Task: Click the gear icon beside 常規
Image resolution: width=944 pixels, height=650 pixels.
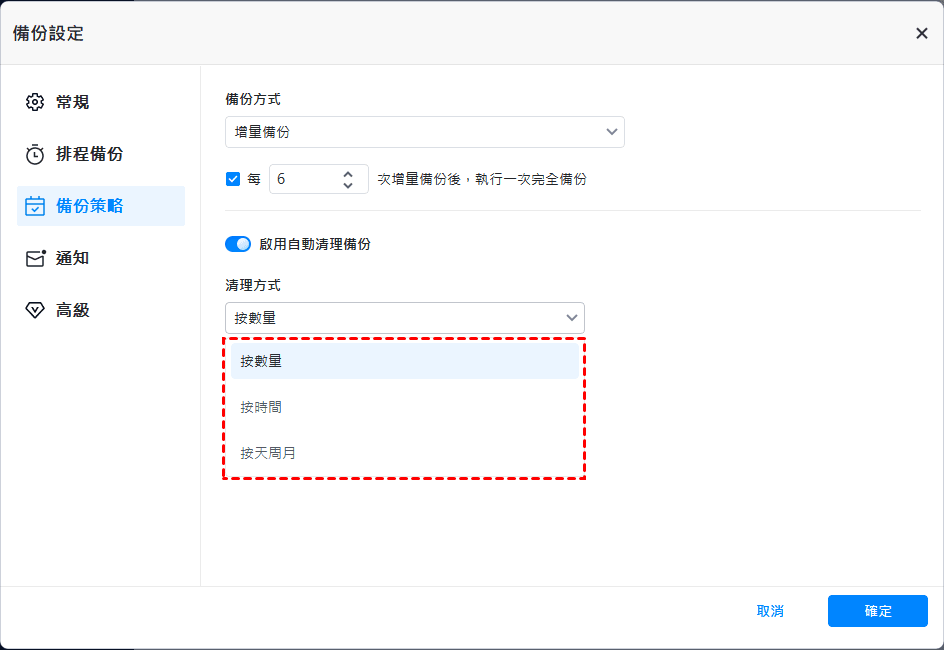Action: (35, 102)
